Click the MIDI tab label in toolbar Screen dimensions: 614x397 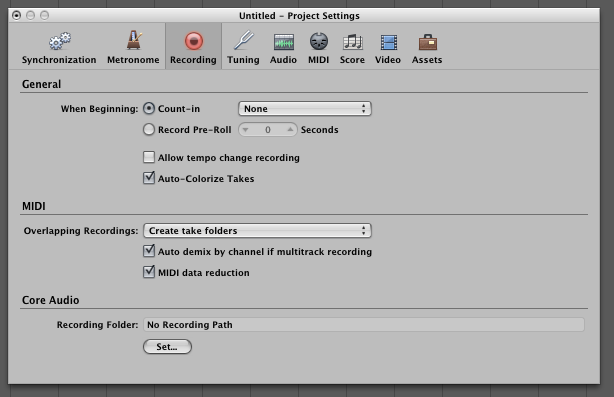tap(318, 60)
